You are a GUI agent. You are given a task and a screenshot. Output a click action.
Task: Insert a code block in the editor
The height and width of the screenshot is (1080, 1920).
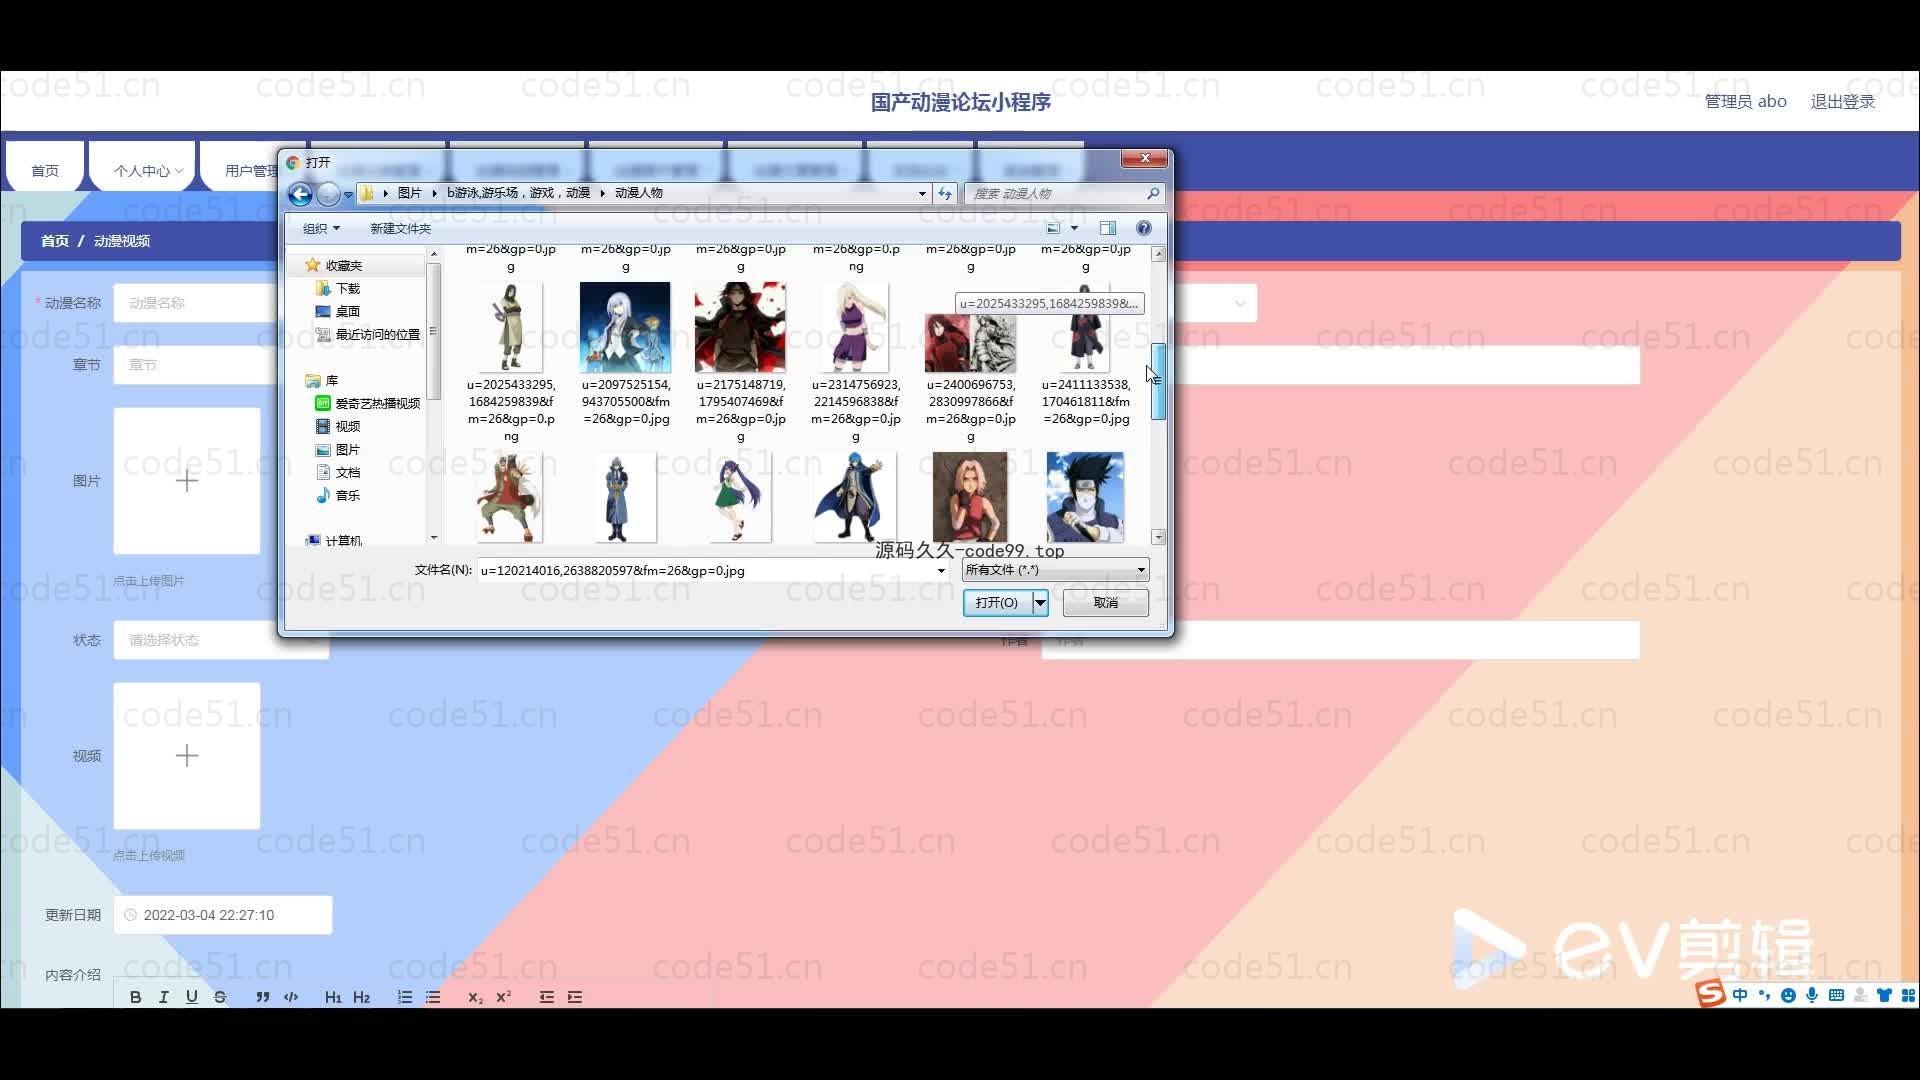291,997
